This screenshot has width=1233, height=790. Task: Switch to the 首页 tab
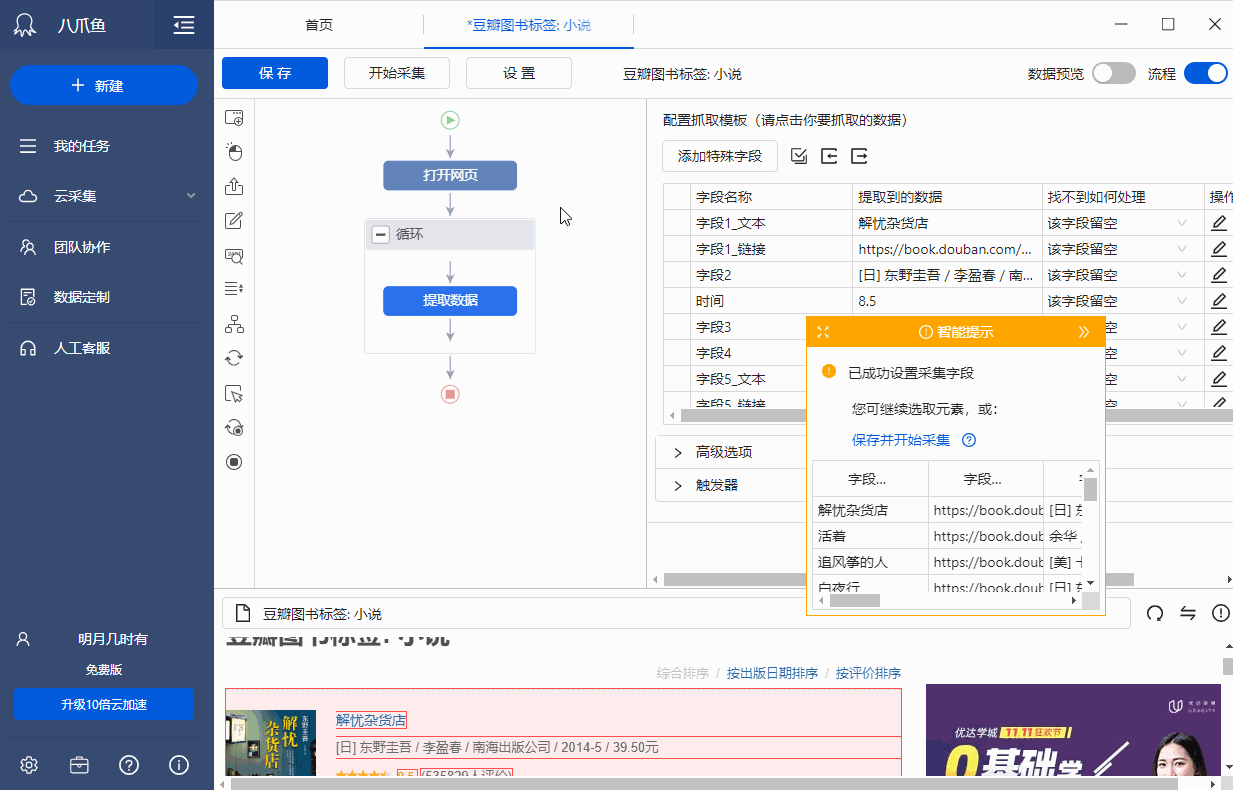[319, 25]
